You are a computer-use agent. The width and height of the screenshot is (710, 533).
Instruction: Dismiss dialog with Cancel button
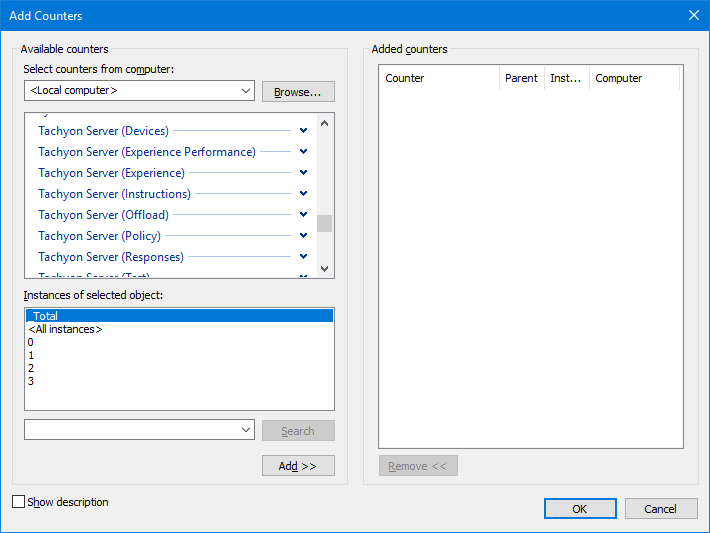pyautogui.click(x=661, y=509)
